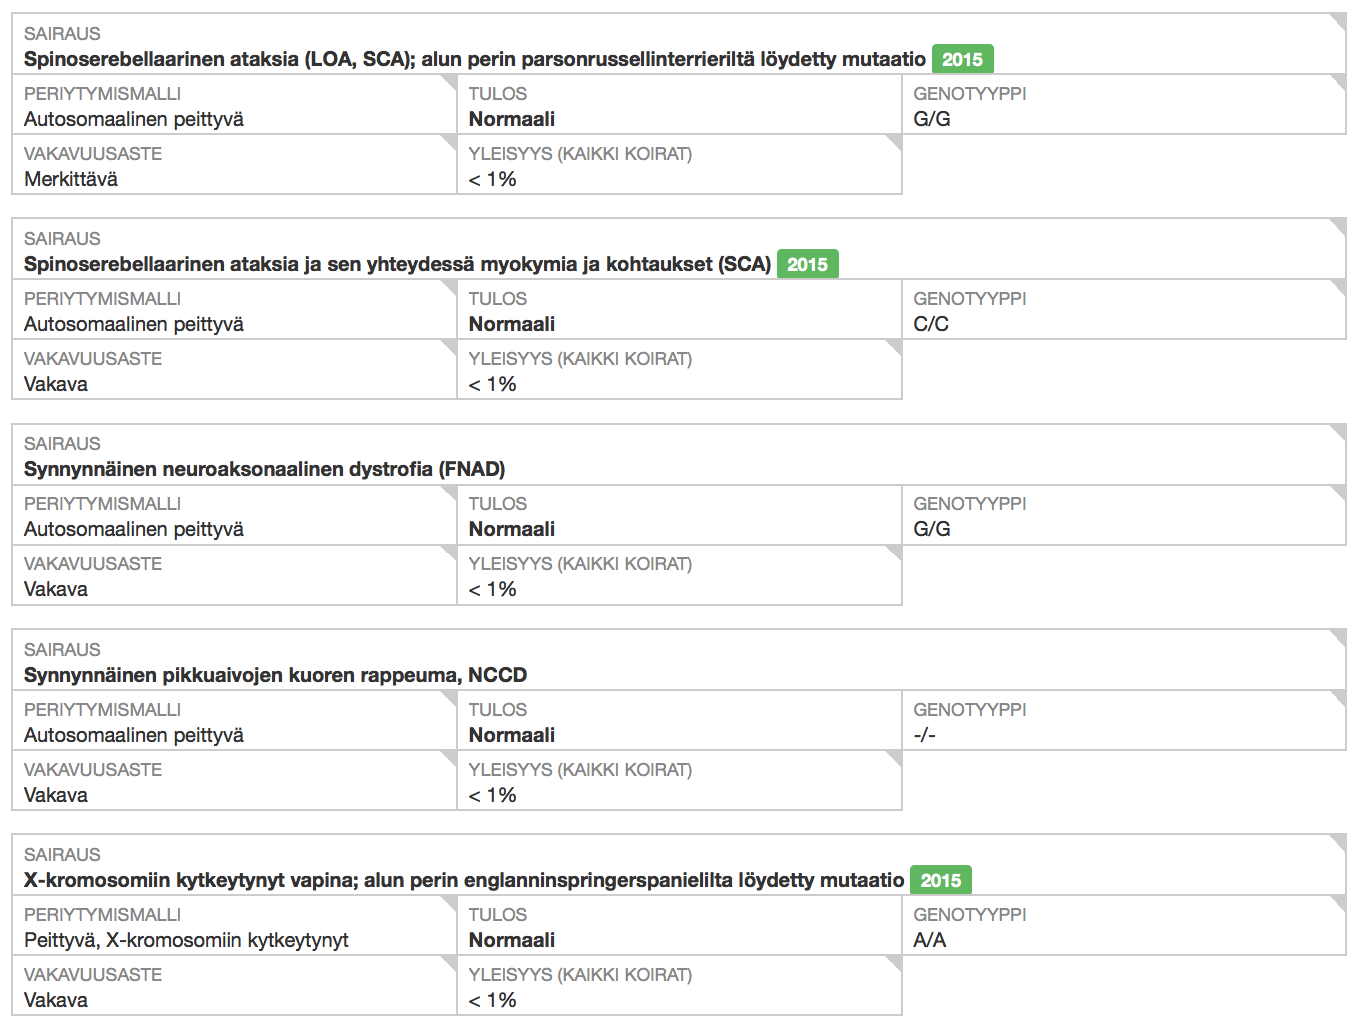Click 2015 badge beside myokymia ja kohtaukset (SCA)
This screenshot has height=1030, width=1360.
click(x=807, y=264)
